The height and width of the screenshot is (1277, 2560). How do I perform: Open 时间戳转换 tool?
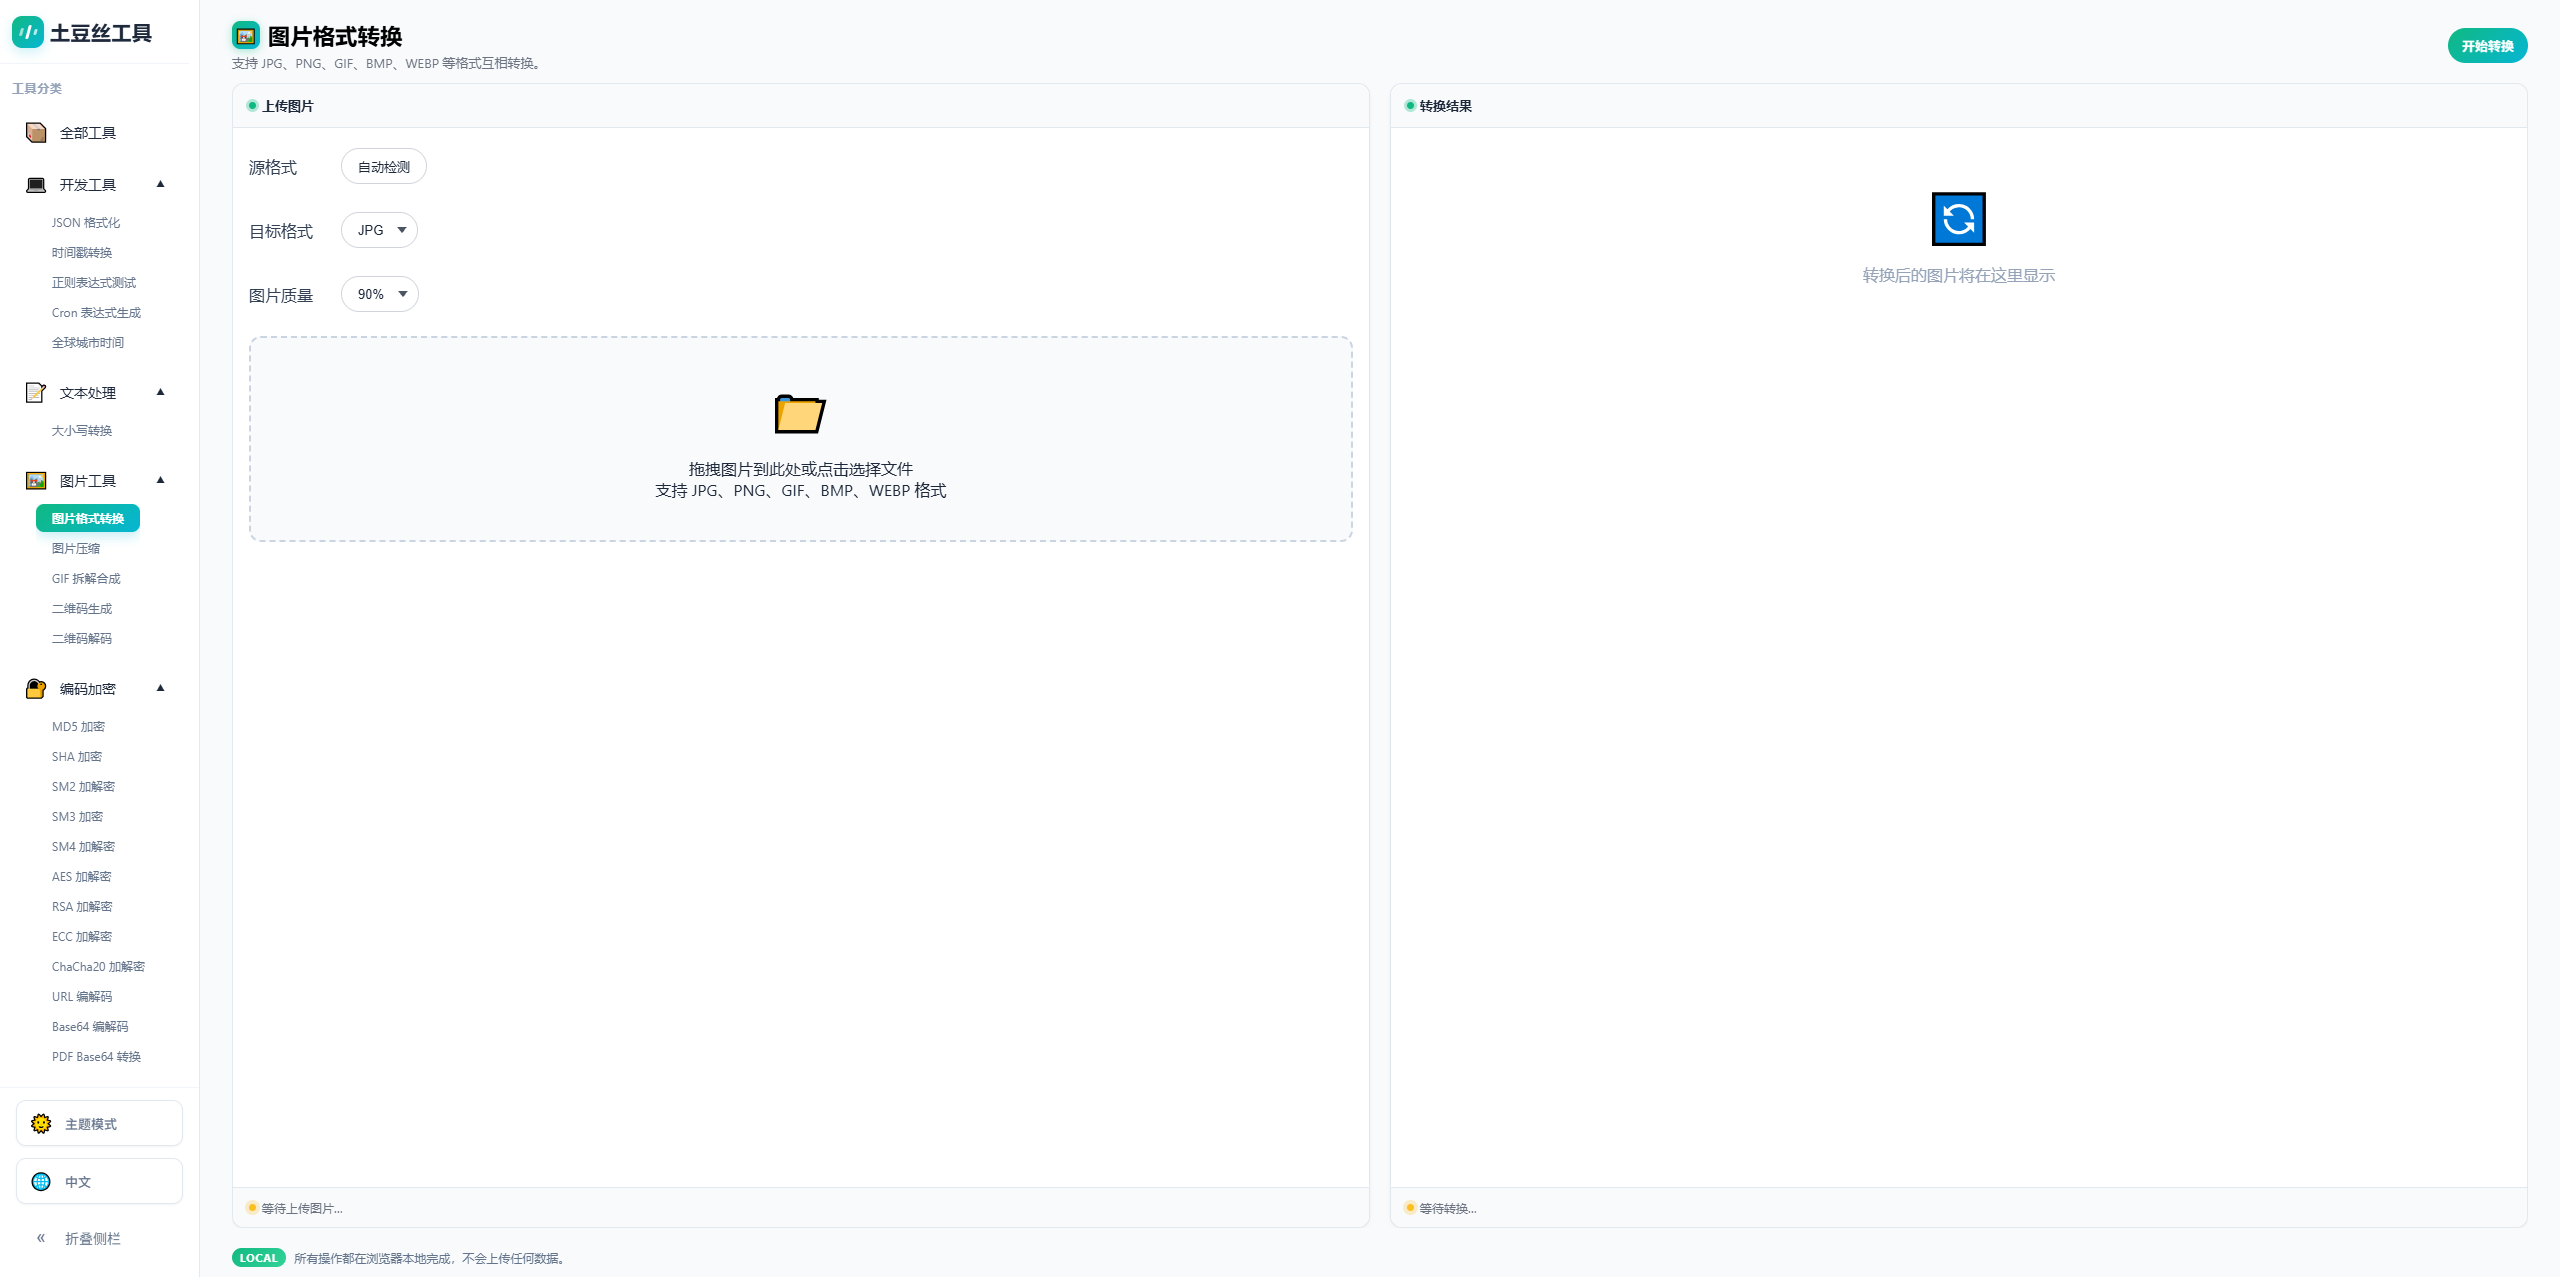pos(82,253)
